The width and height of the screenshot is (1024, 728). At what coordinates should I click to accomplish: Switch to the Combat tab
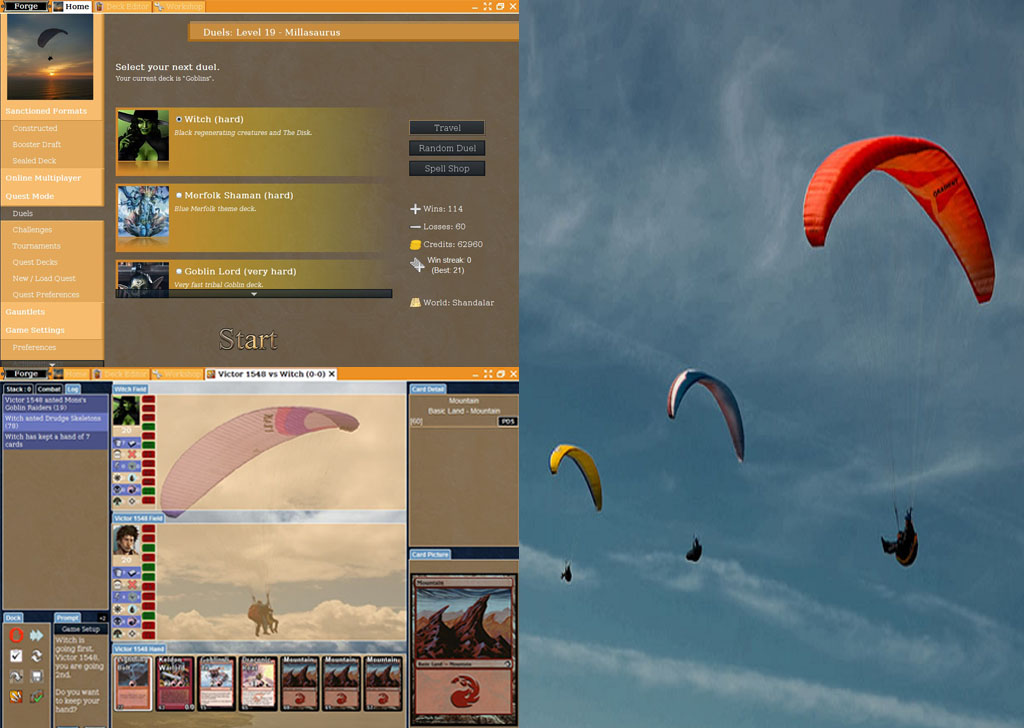pyautogui.click(x=49, y=389)
